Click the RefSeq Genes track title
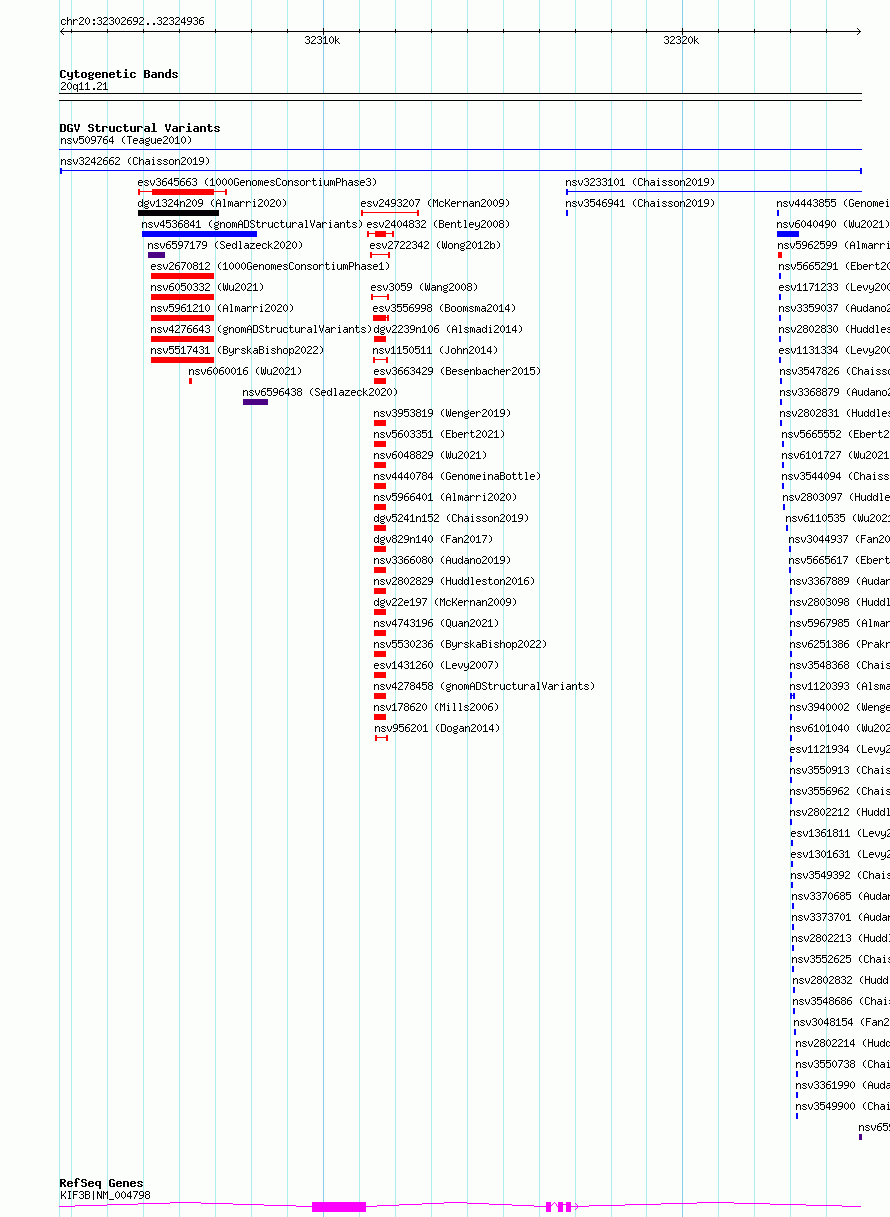 101,1183
